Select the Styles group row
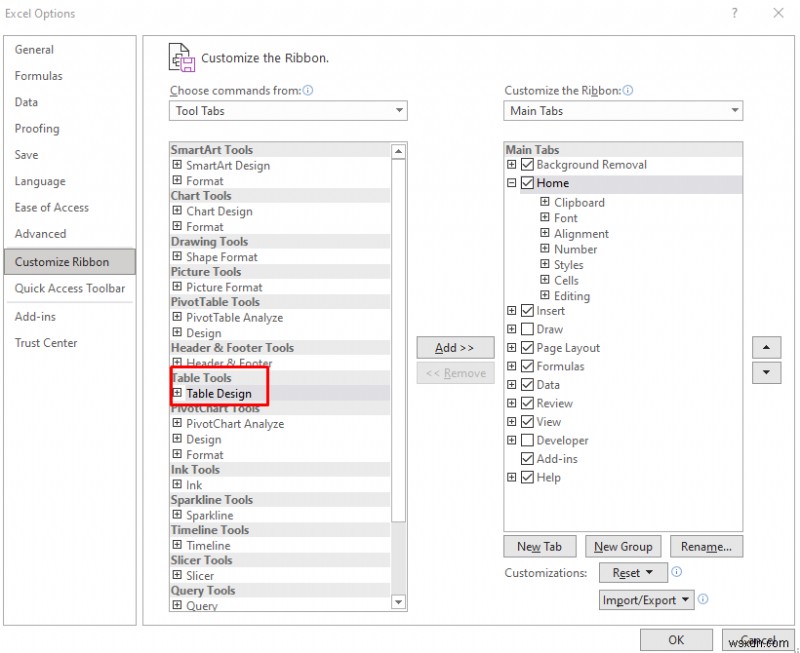The image size is (800, 653). tap(568, 265)
